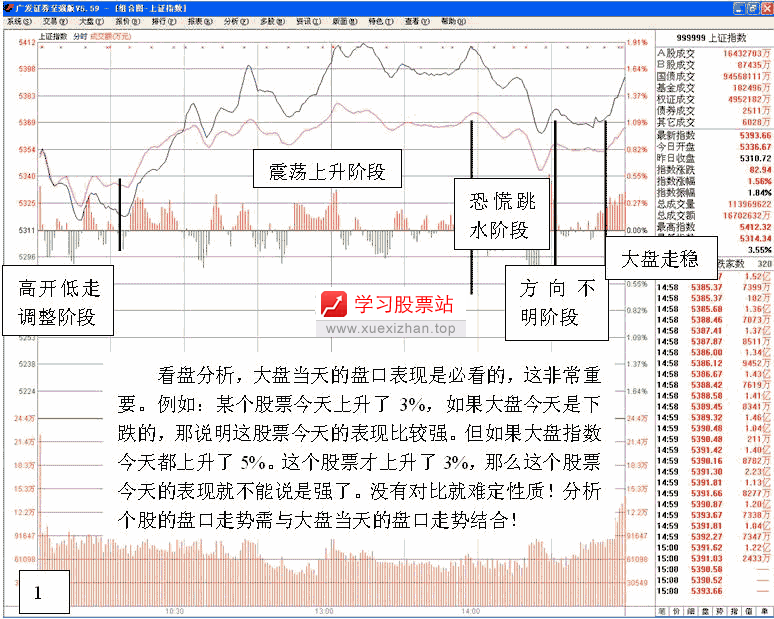
Task: Select the tick row with price 5390.52
Action: (713, 580)
